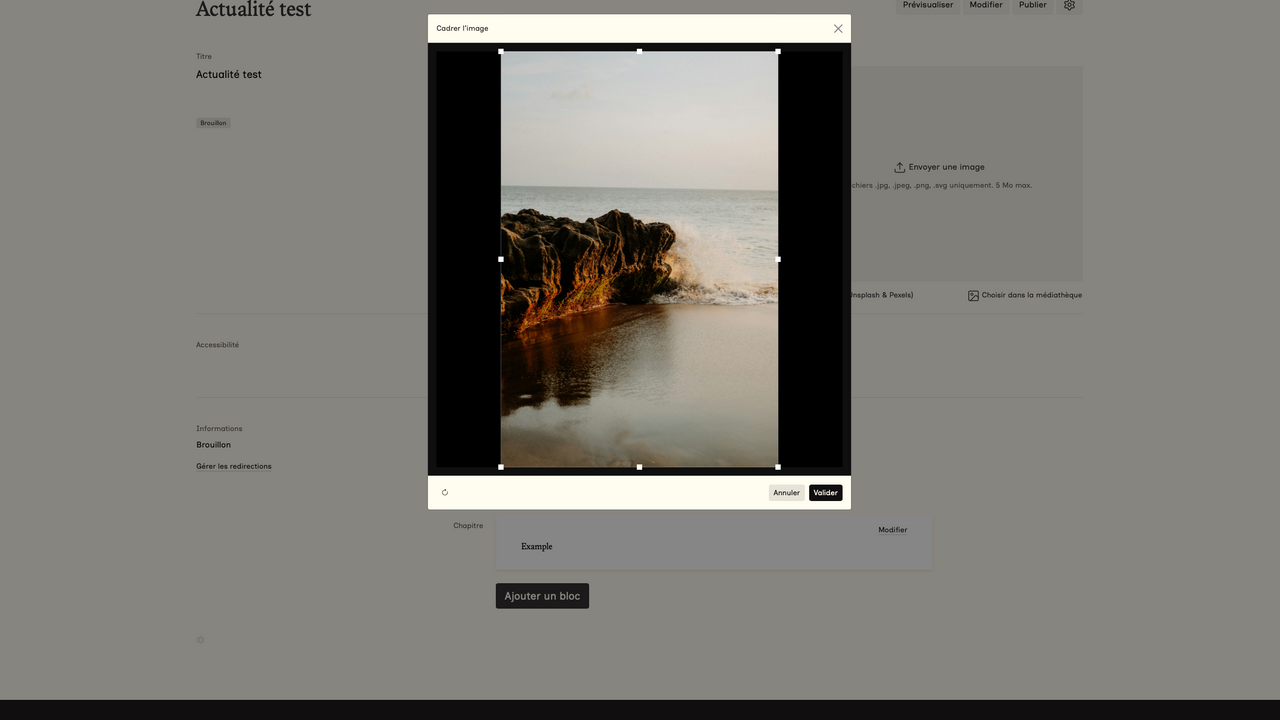The width and height of the screenshot is (1280, 720).
Task: Click the left-middle crop handle
Action: coord(501,259)
